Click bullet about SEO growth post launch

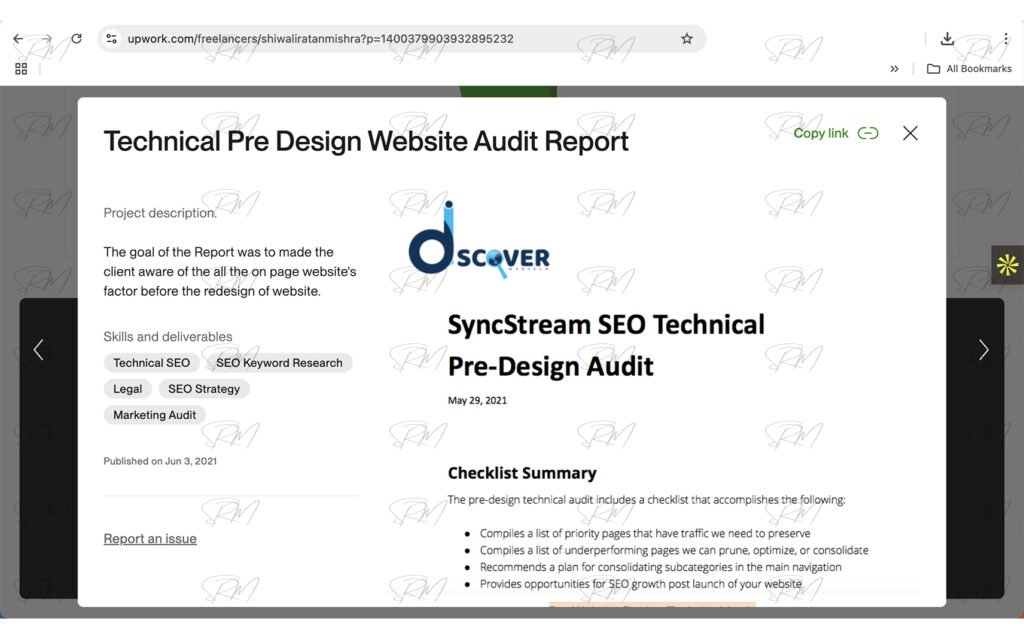point(641,584)
